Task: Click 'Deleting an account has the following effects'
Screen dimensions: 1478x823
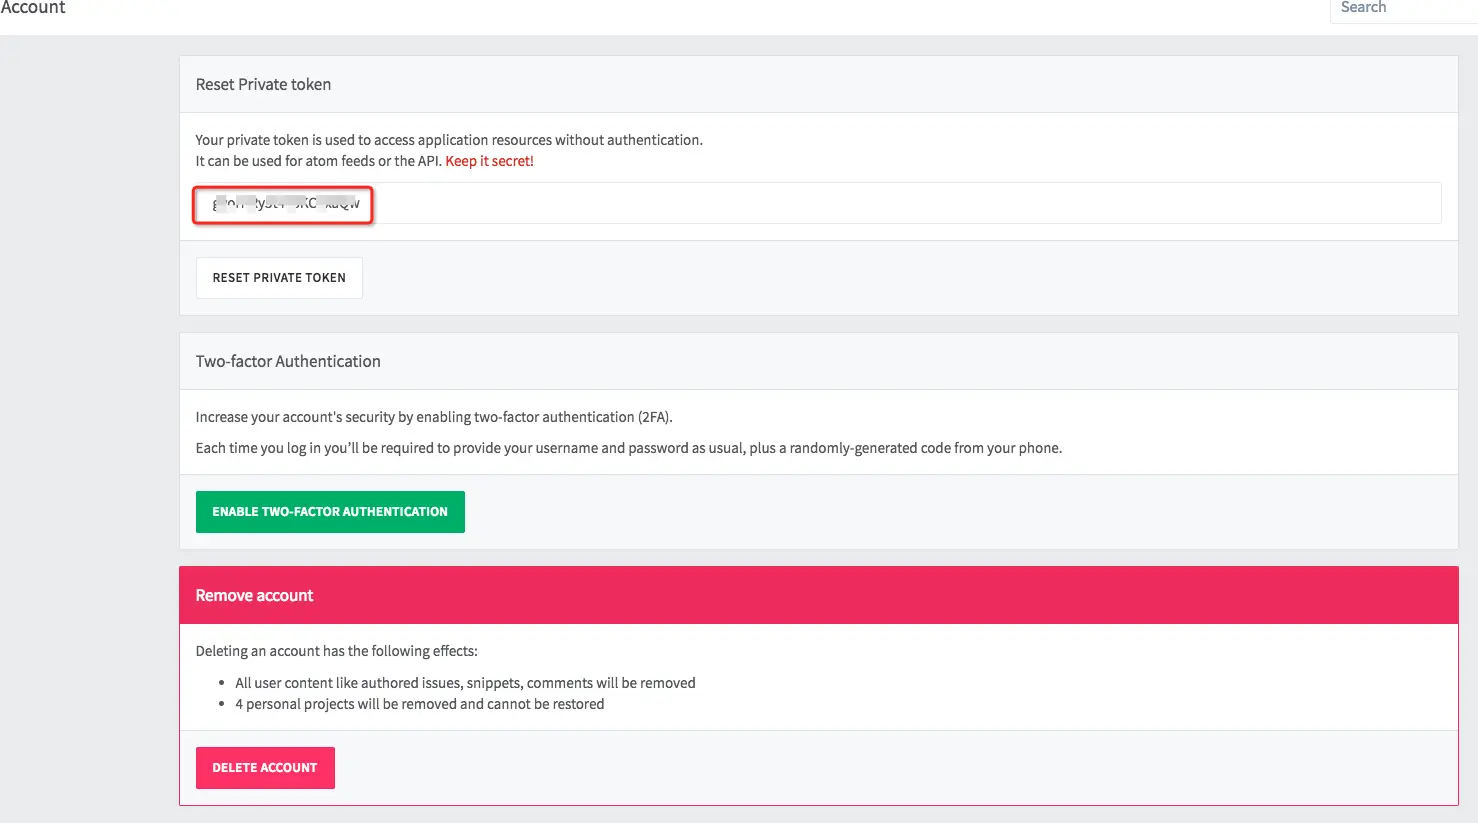Action: coord(337,651)
